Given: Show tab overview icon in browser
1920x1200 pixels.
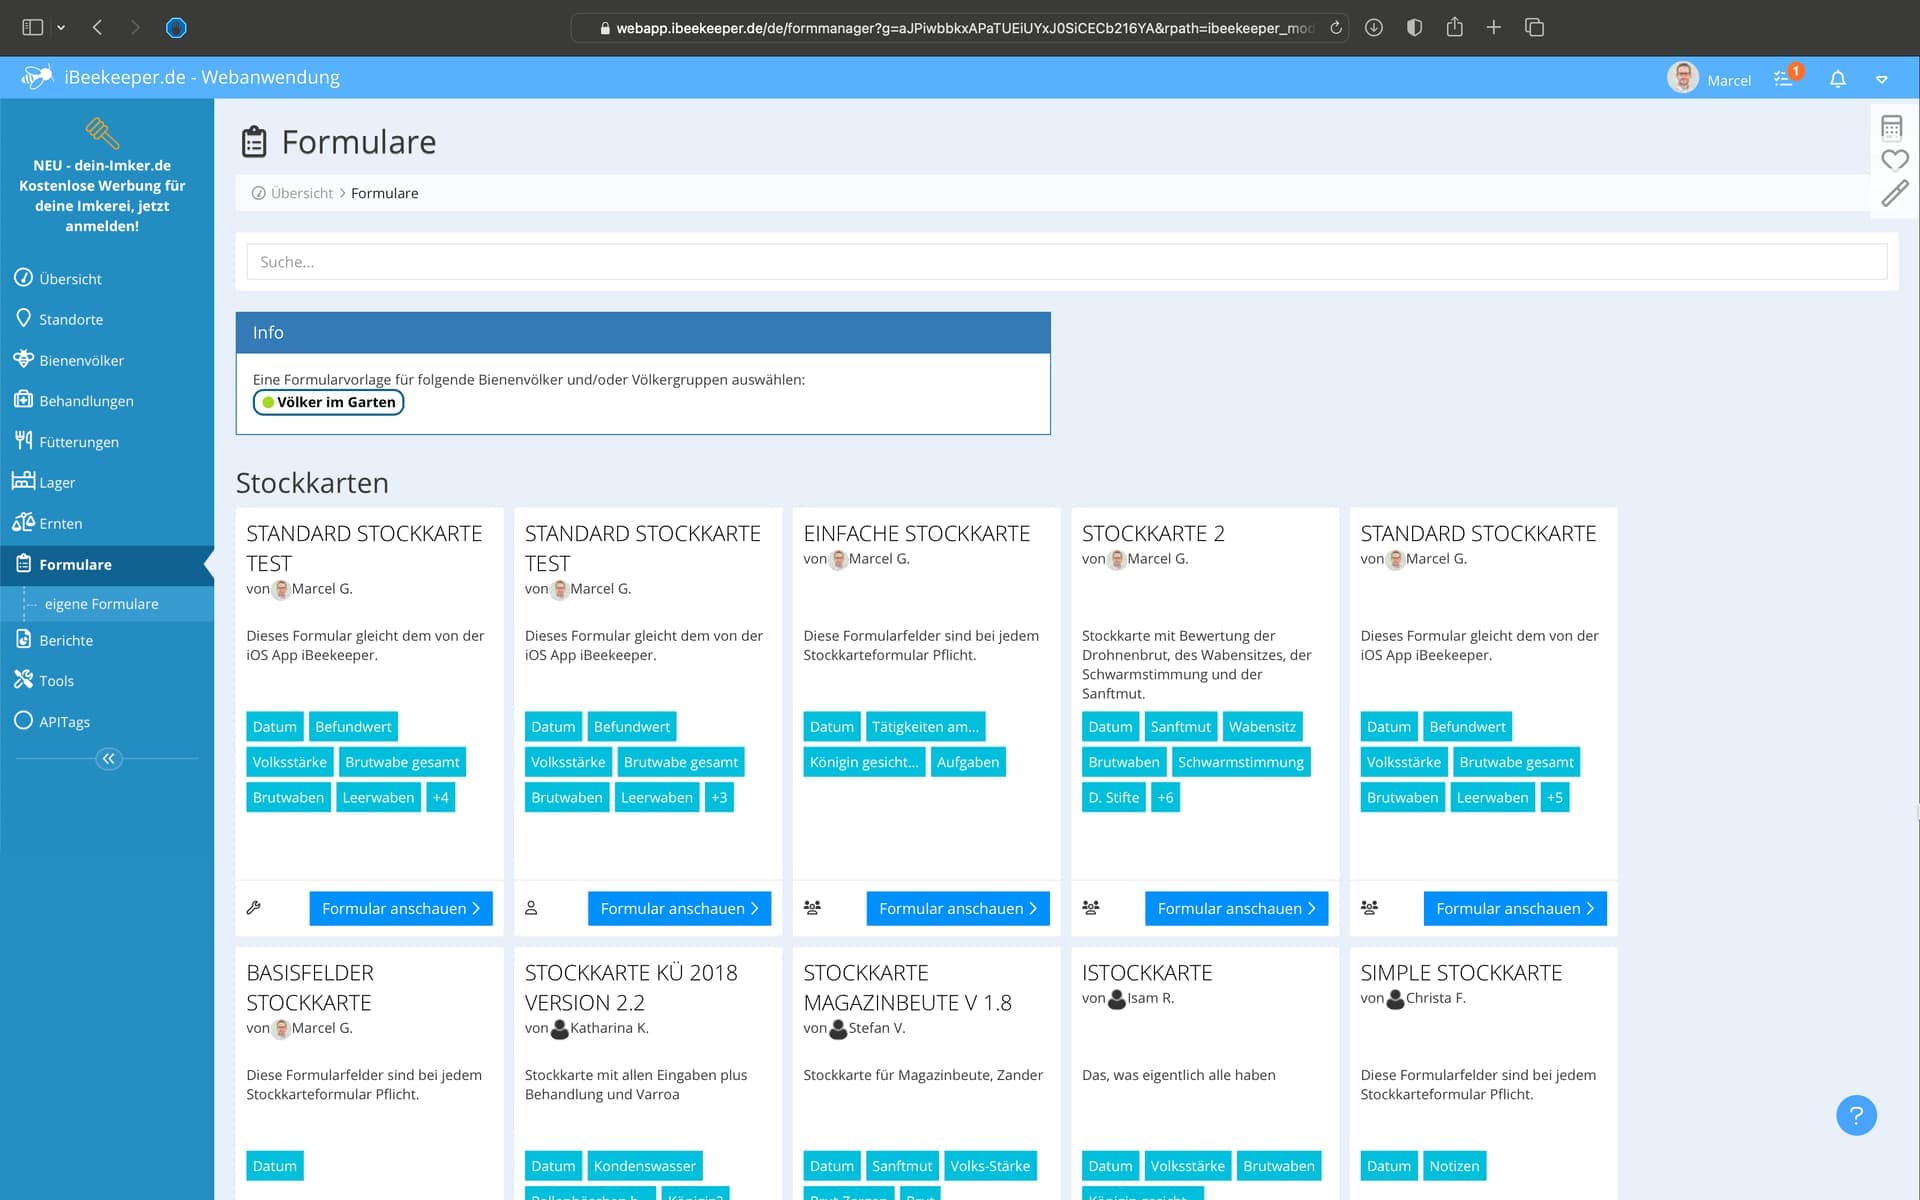Looking at the screenshot, I should (1534, 27).
